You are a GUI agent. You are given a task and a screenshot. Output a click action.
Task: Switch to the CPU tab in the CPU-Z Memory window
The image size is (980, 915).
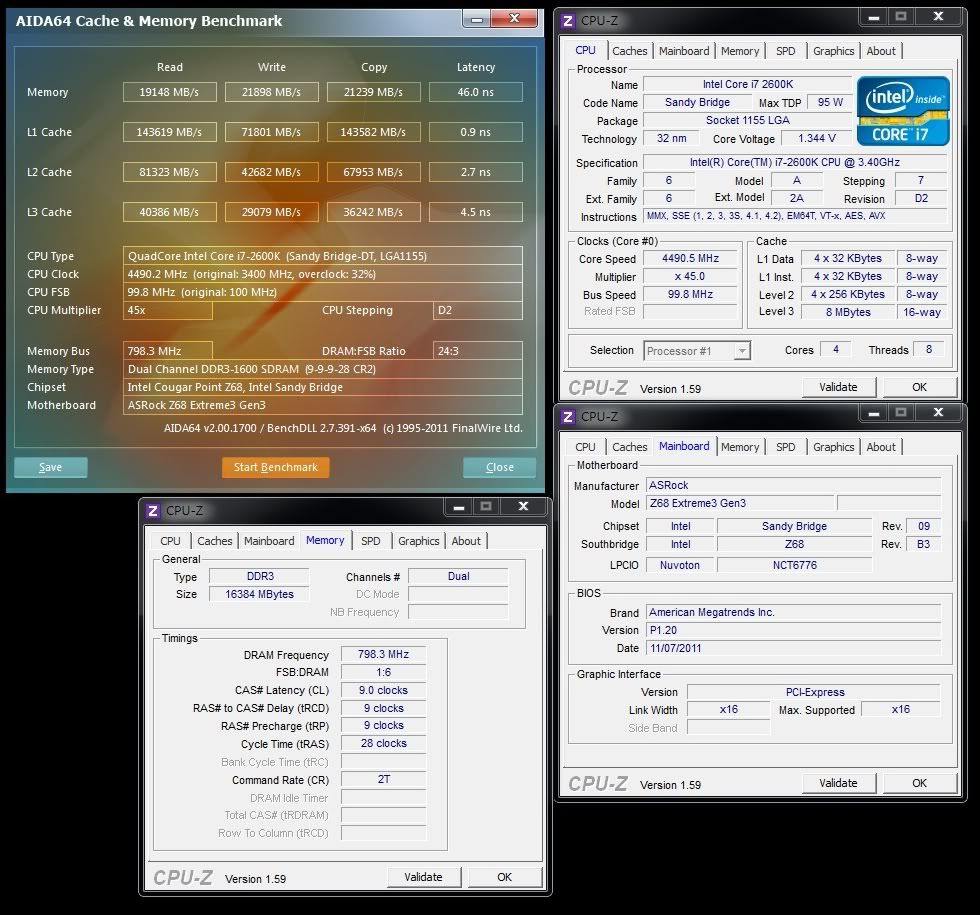(170, 541)
